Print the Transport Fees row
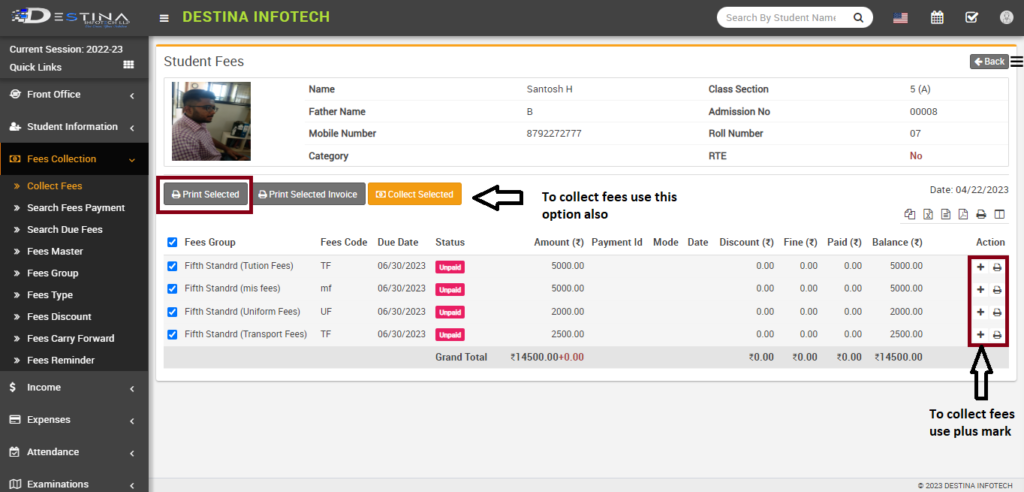 [x=997, y=335]
